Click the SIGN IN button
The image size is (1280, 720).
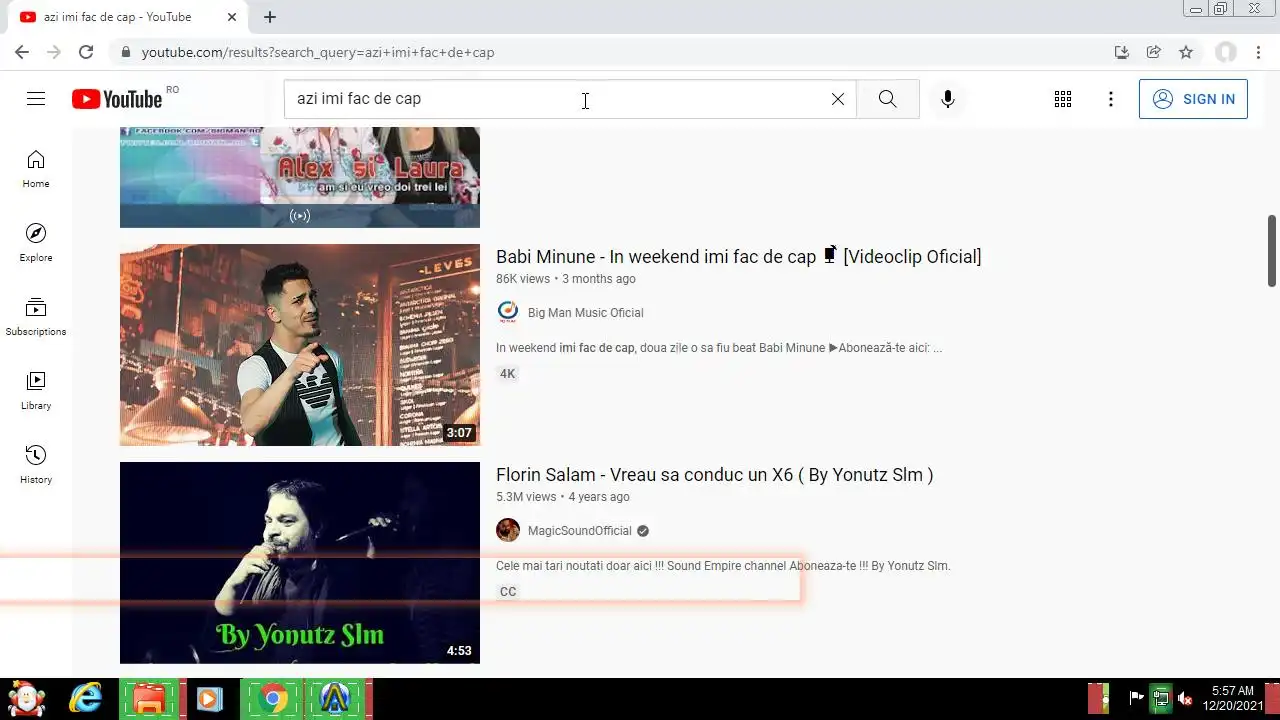[x=1193, y=99]
